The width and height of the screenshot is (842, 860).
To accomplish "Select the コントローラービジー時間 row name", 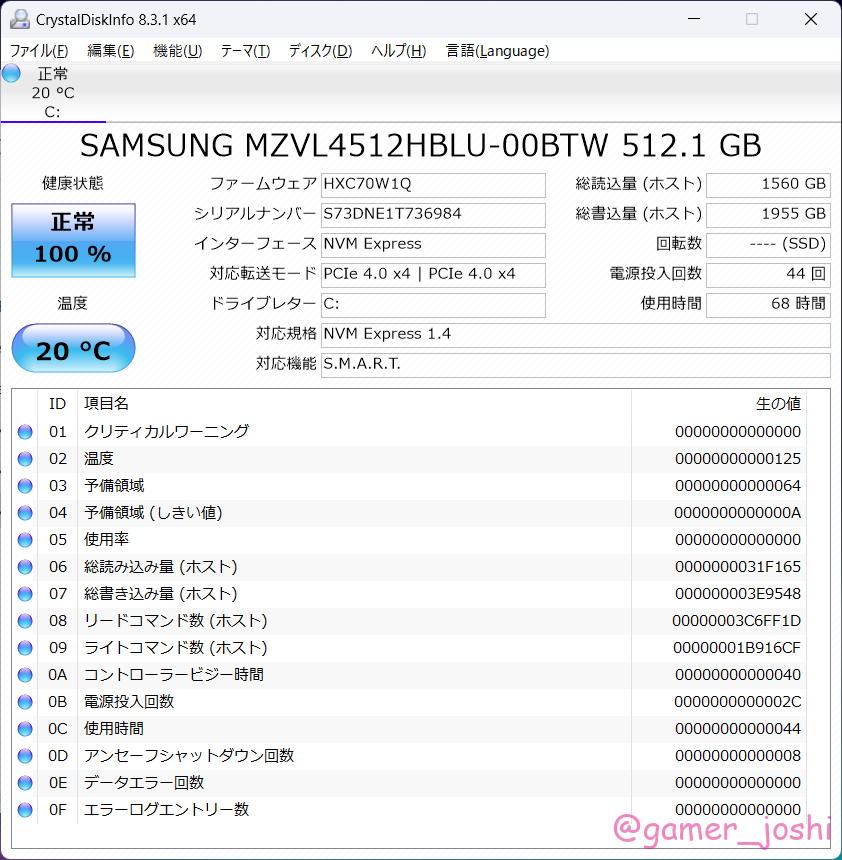I will click(174, 675).
